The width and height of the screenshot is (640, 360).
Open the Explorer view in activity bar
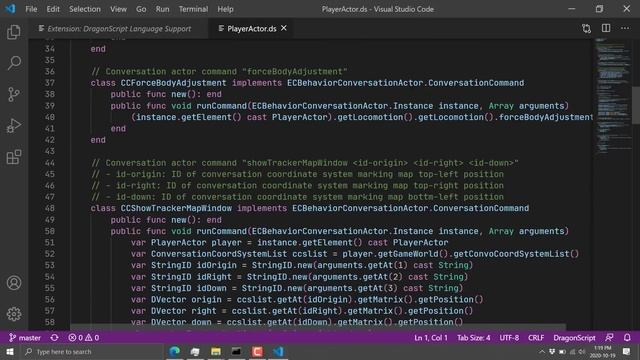pyautogui.click(x=14, y=32)
